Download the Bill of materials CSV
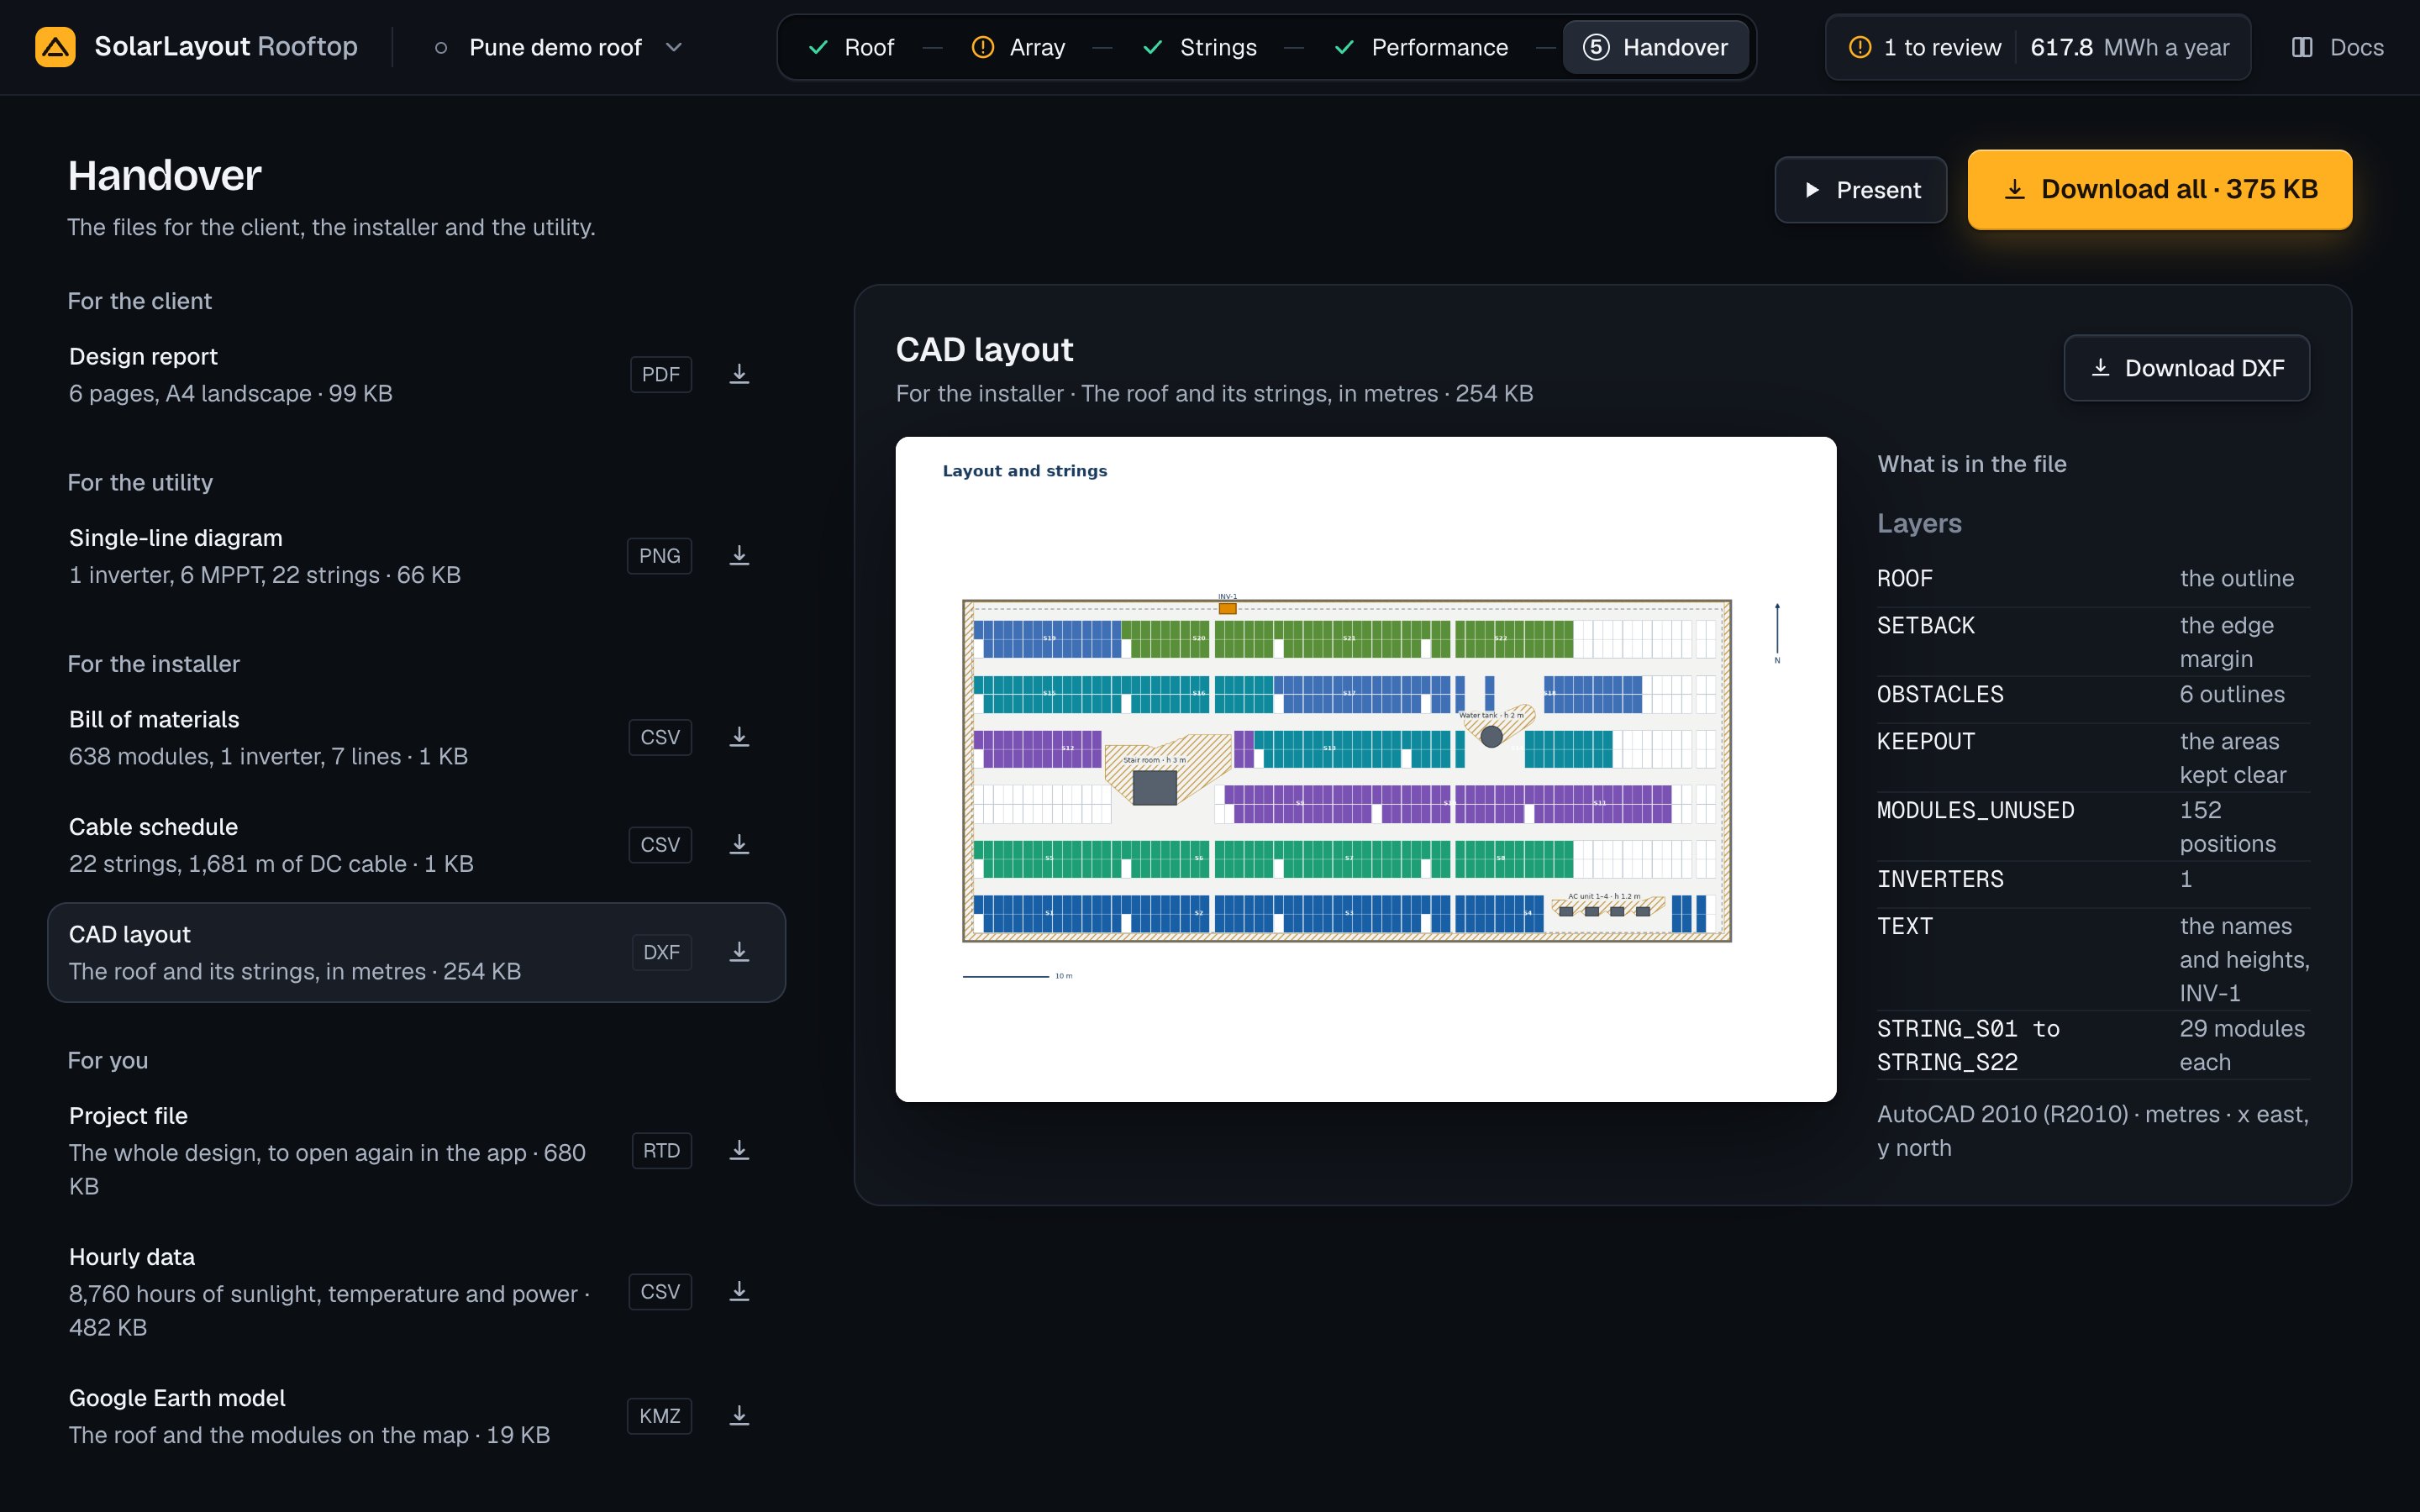Viewport: 2420px width, 1512px height. [x=739, y=737]
